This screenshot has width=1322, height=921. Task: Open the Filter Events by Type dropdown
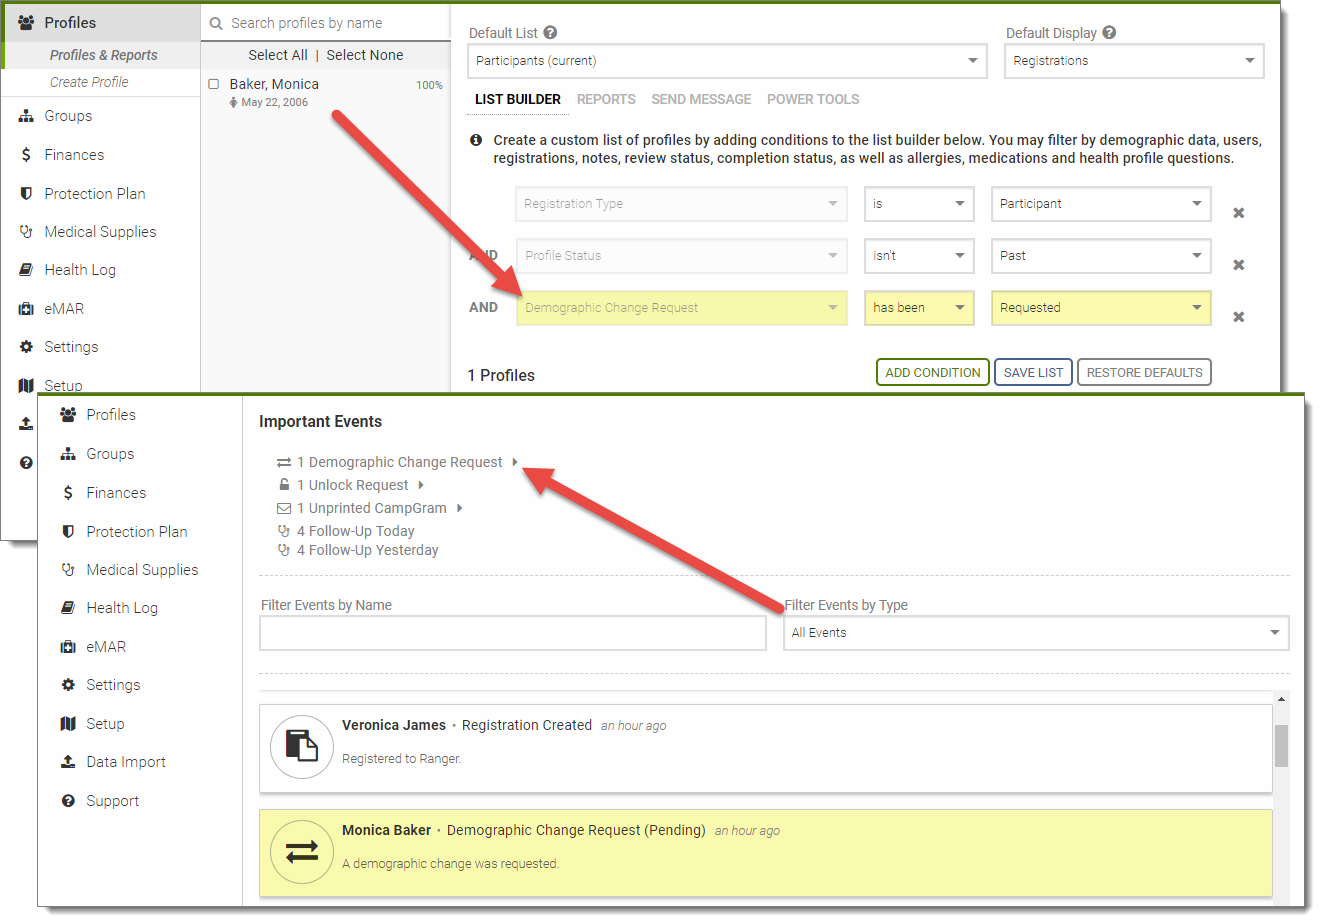1035,633
